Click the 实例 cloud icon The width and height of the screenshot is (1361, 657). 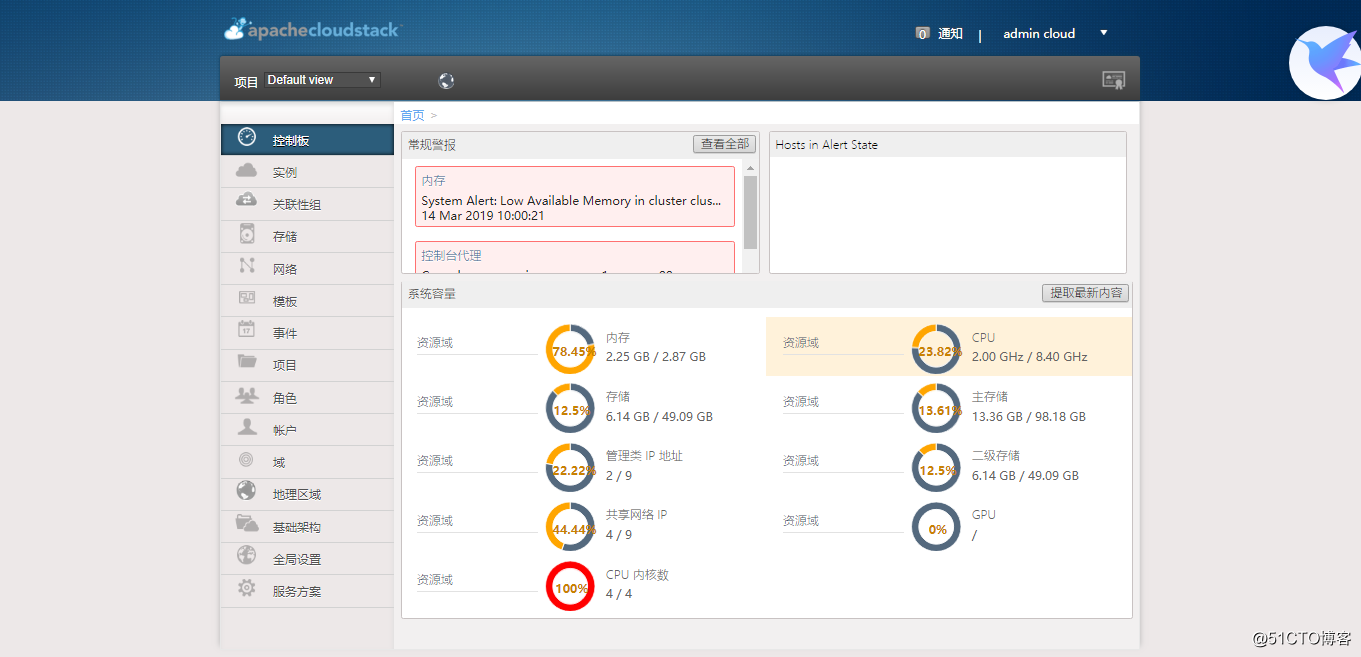[246, 171]
